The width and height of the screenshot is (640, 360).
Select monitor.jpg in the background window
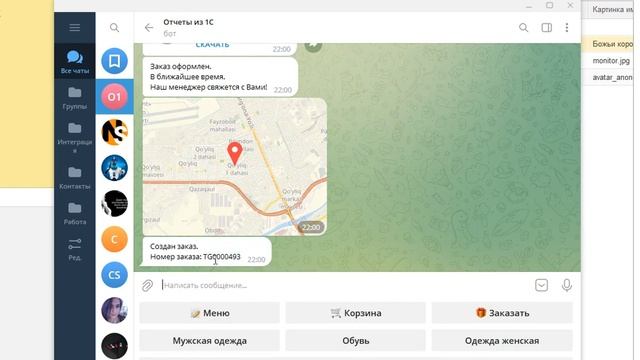611,61
